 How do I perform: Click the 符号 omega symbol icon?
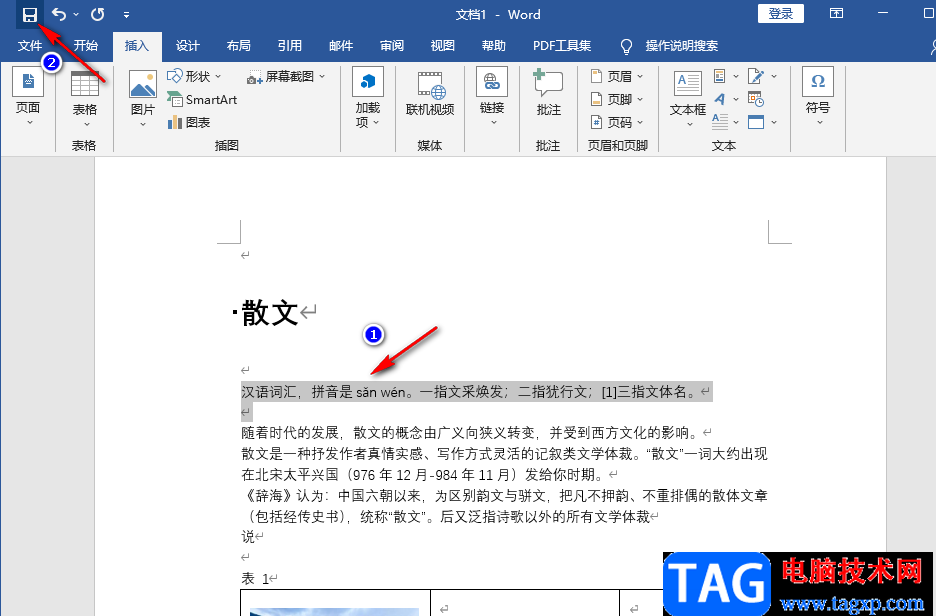point(818,82)
